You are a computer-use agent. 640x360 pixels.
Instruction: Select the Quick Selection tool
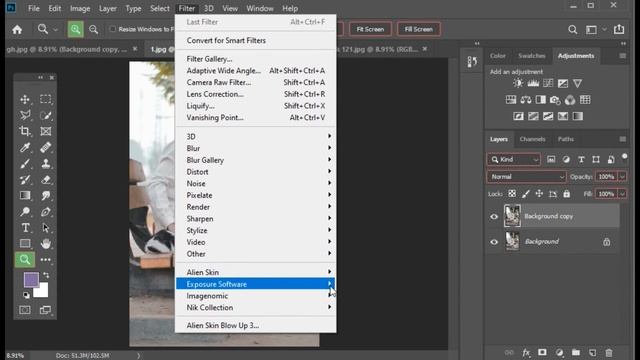(46, 115)
